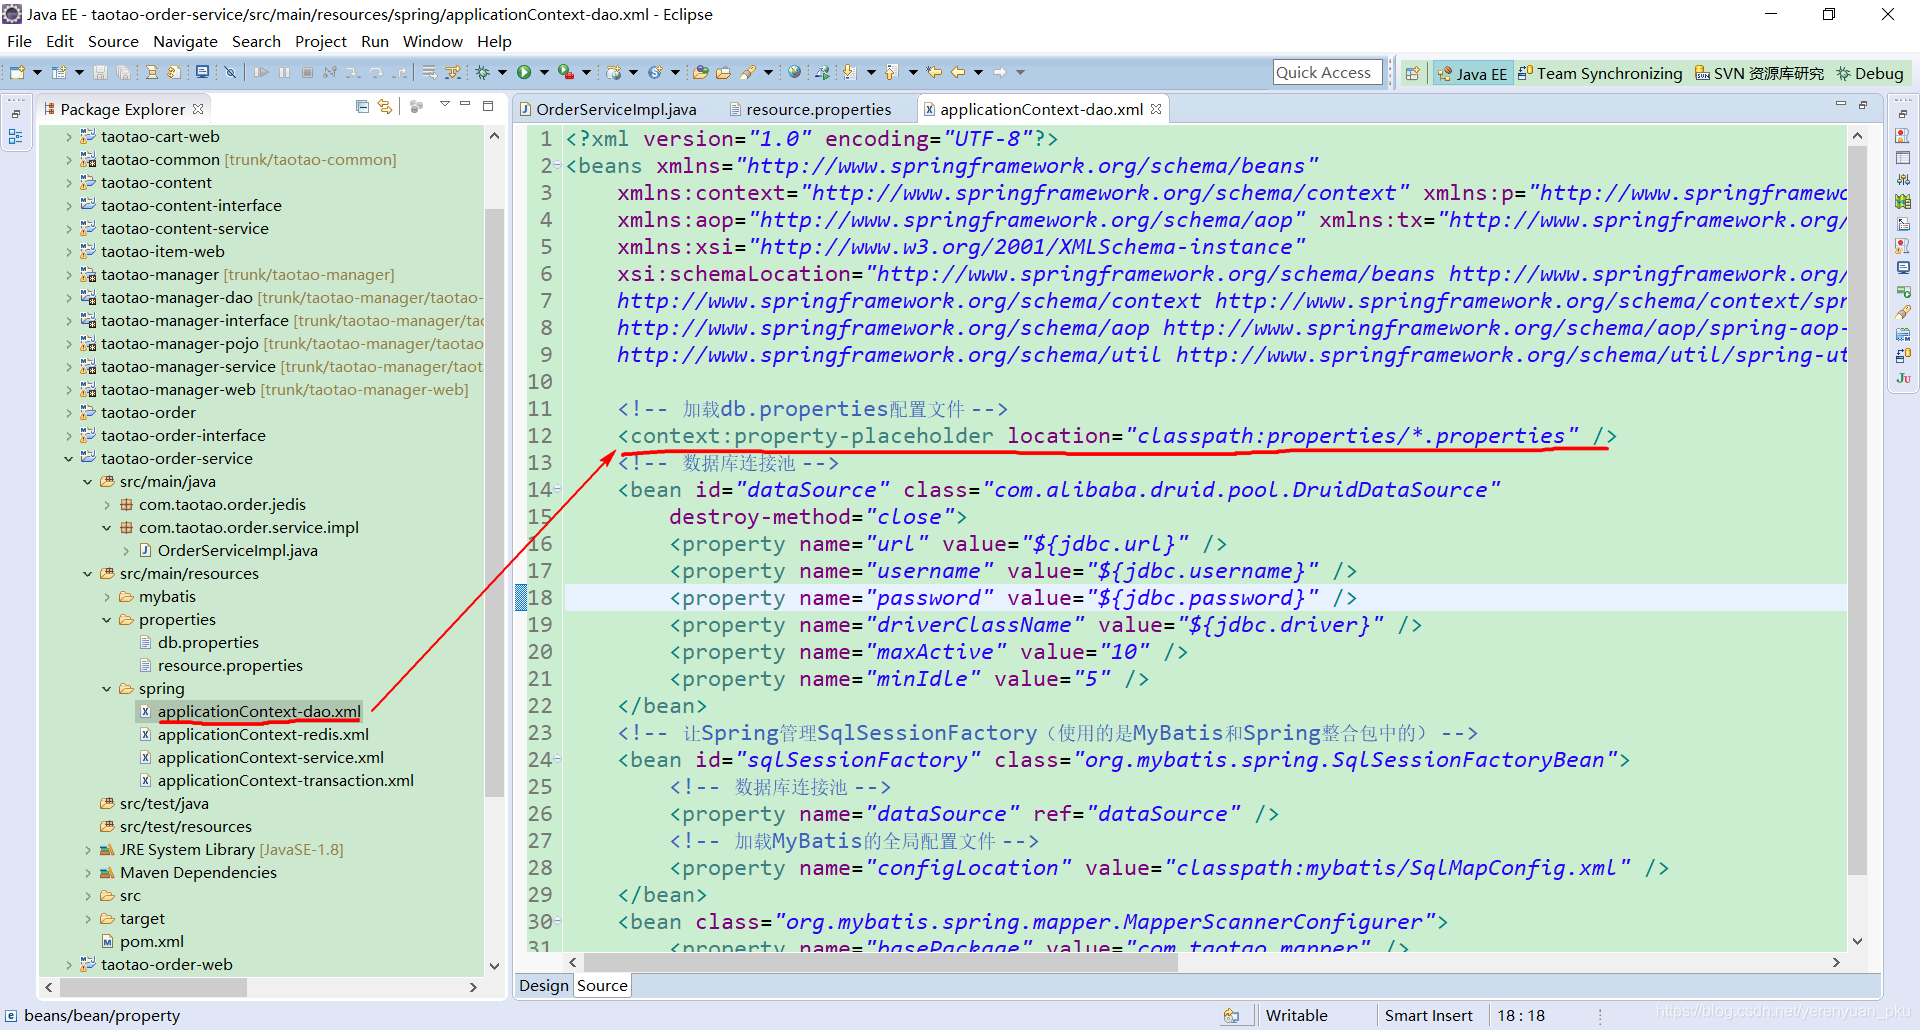This screenshot has width=1920, height=1030.
Task: Expand the taotao-order-web project
Action: coord(68,964)
